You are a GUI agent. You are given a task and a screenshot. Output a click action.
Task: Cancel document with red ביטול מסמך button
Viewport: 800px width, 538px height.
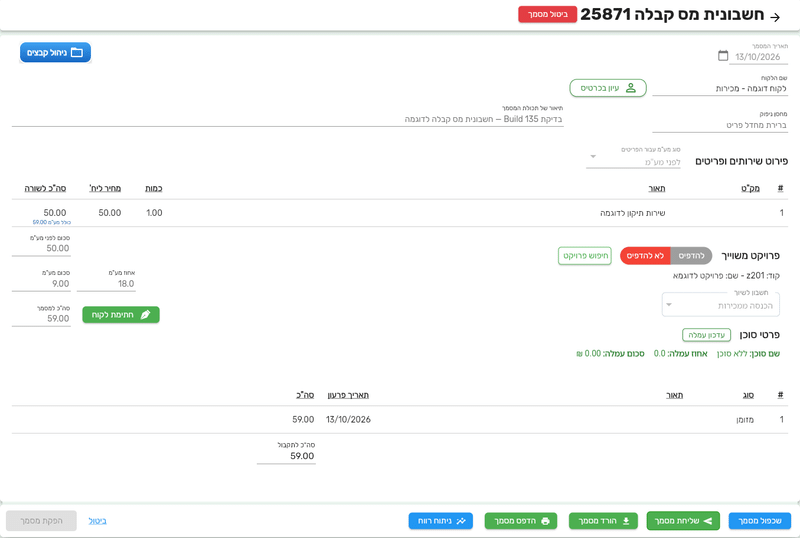point(547,14)
